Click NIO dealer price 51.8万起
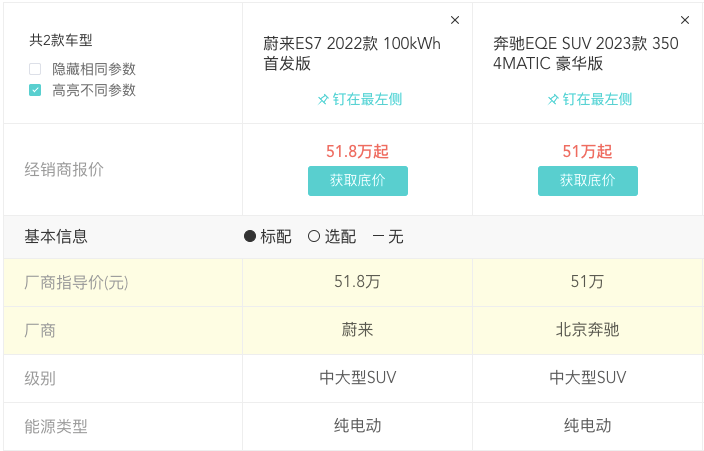This screenshot has height=451, width=704. coord(357,152)
